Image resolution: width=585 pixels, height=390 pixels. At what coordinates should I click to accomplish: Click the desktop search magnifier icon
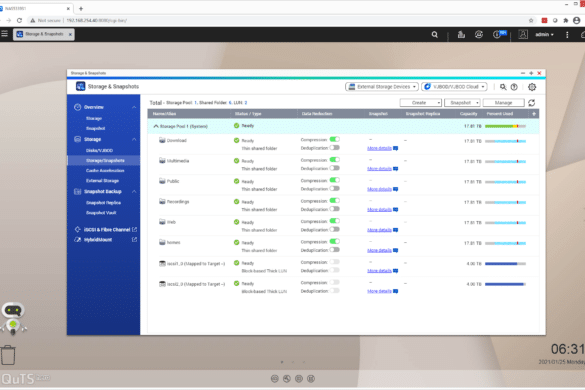pos(435,35)
